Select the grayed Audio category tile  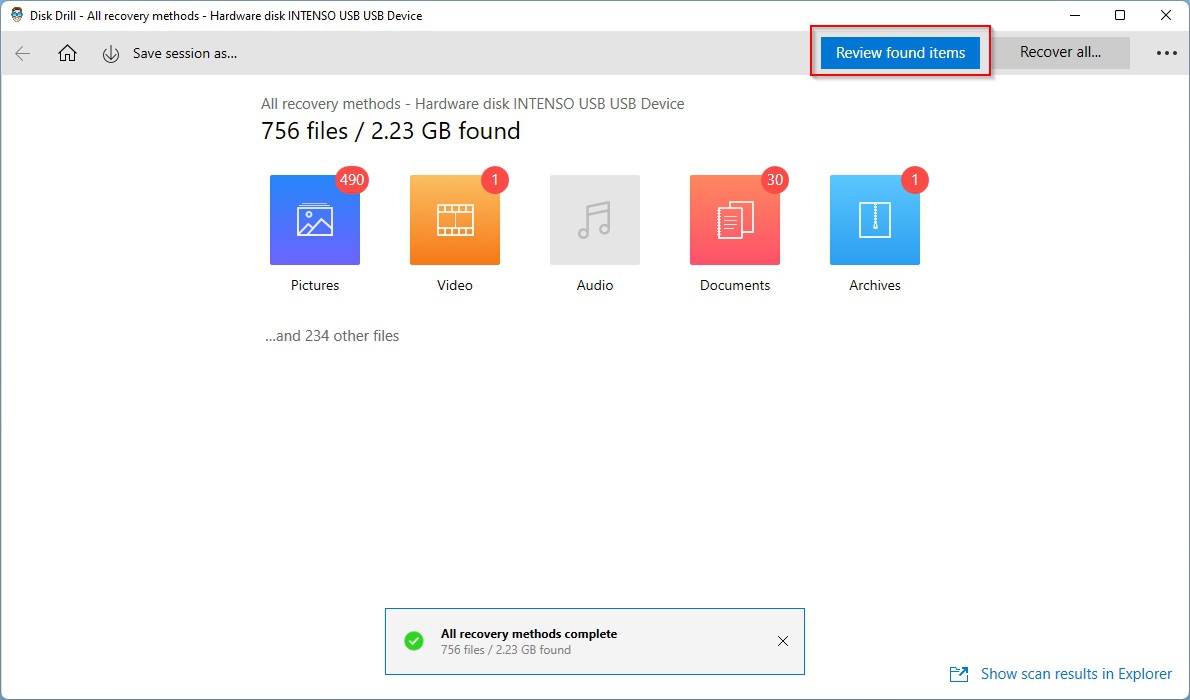coord(595,220)
